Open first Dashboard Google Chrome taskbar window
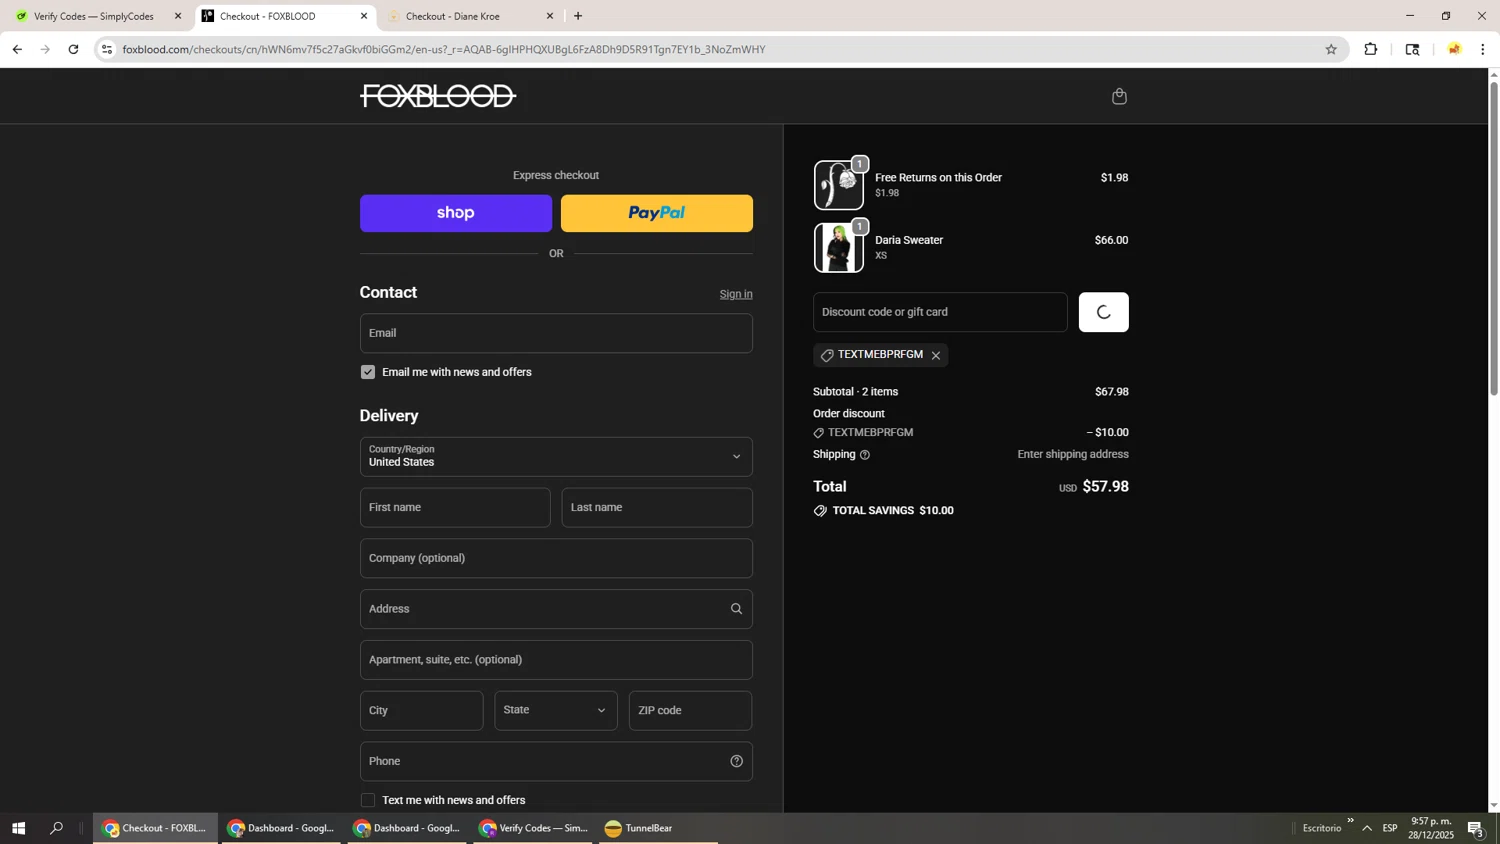This screenshot has width=1500, height=844. (280, 828)
